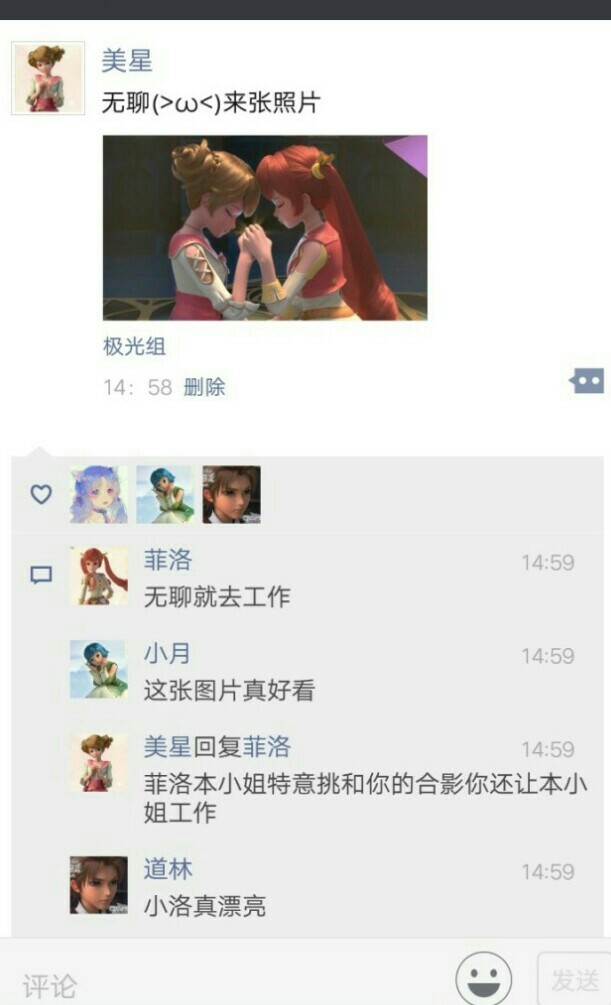Open the posted photo of two girls
Viewport: 611px width, 1005px height.
point(265,228)
